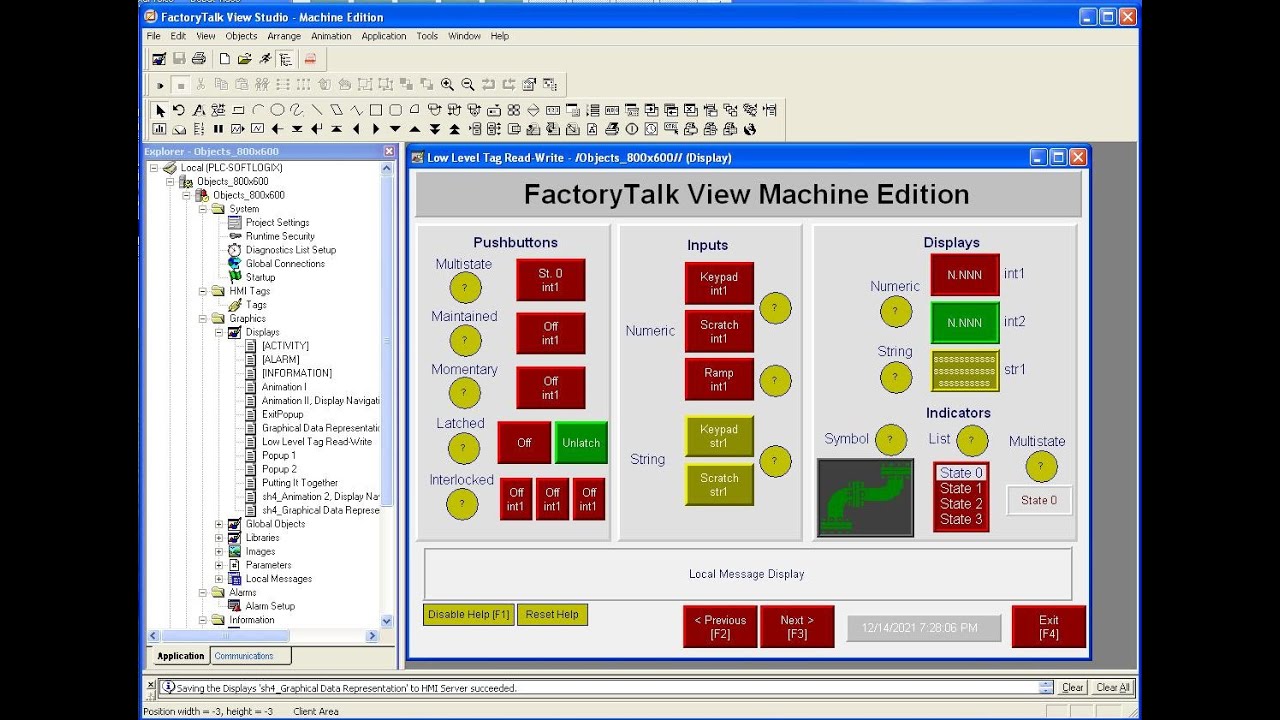Screen dimensions: 1280x720
Task: Open the Animation menu
Action: pyautogui.click(x=331, y=36)
